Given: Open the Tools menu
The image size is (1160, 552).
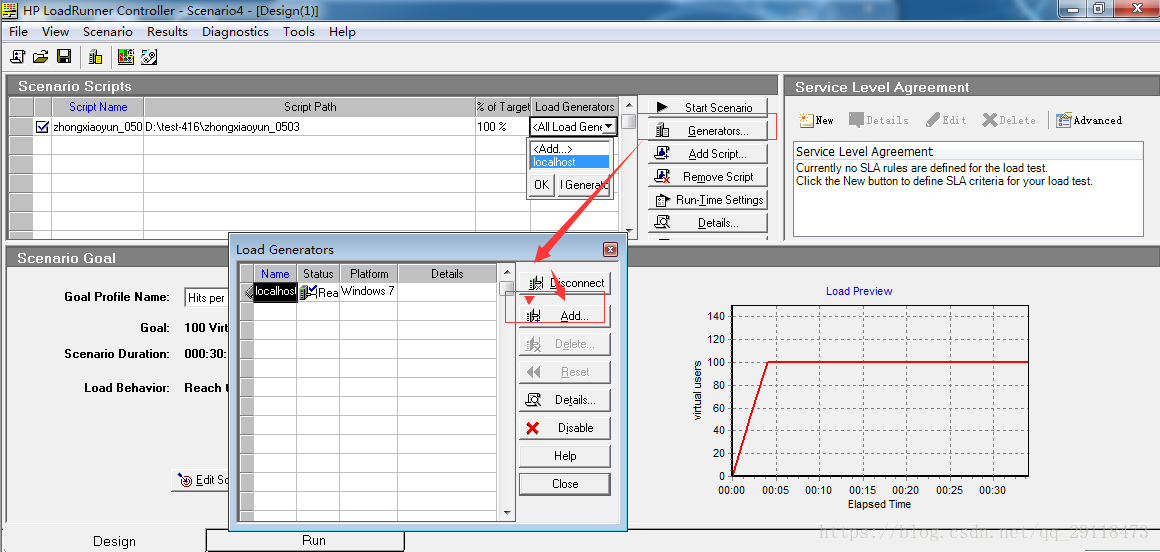Looking at the screenshot, I should coord(299,32).
